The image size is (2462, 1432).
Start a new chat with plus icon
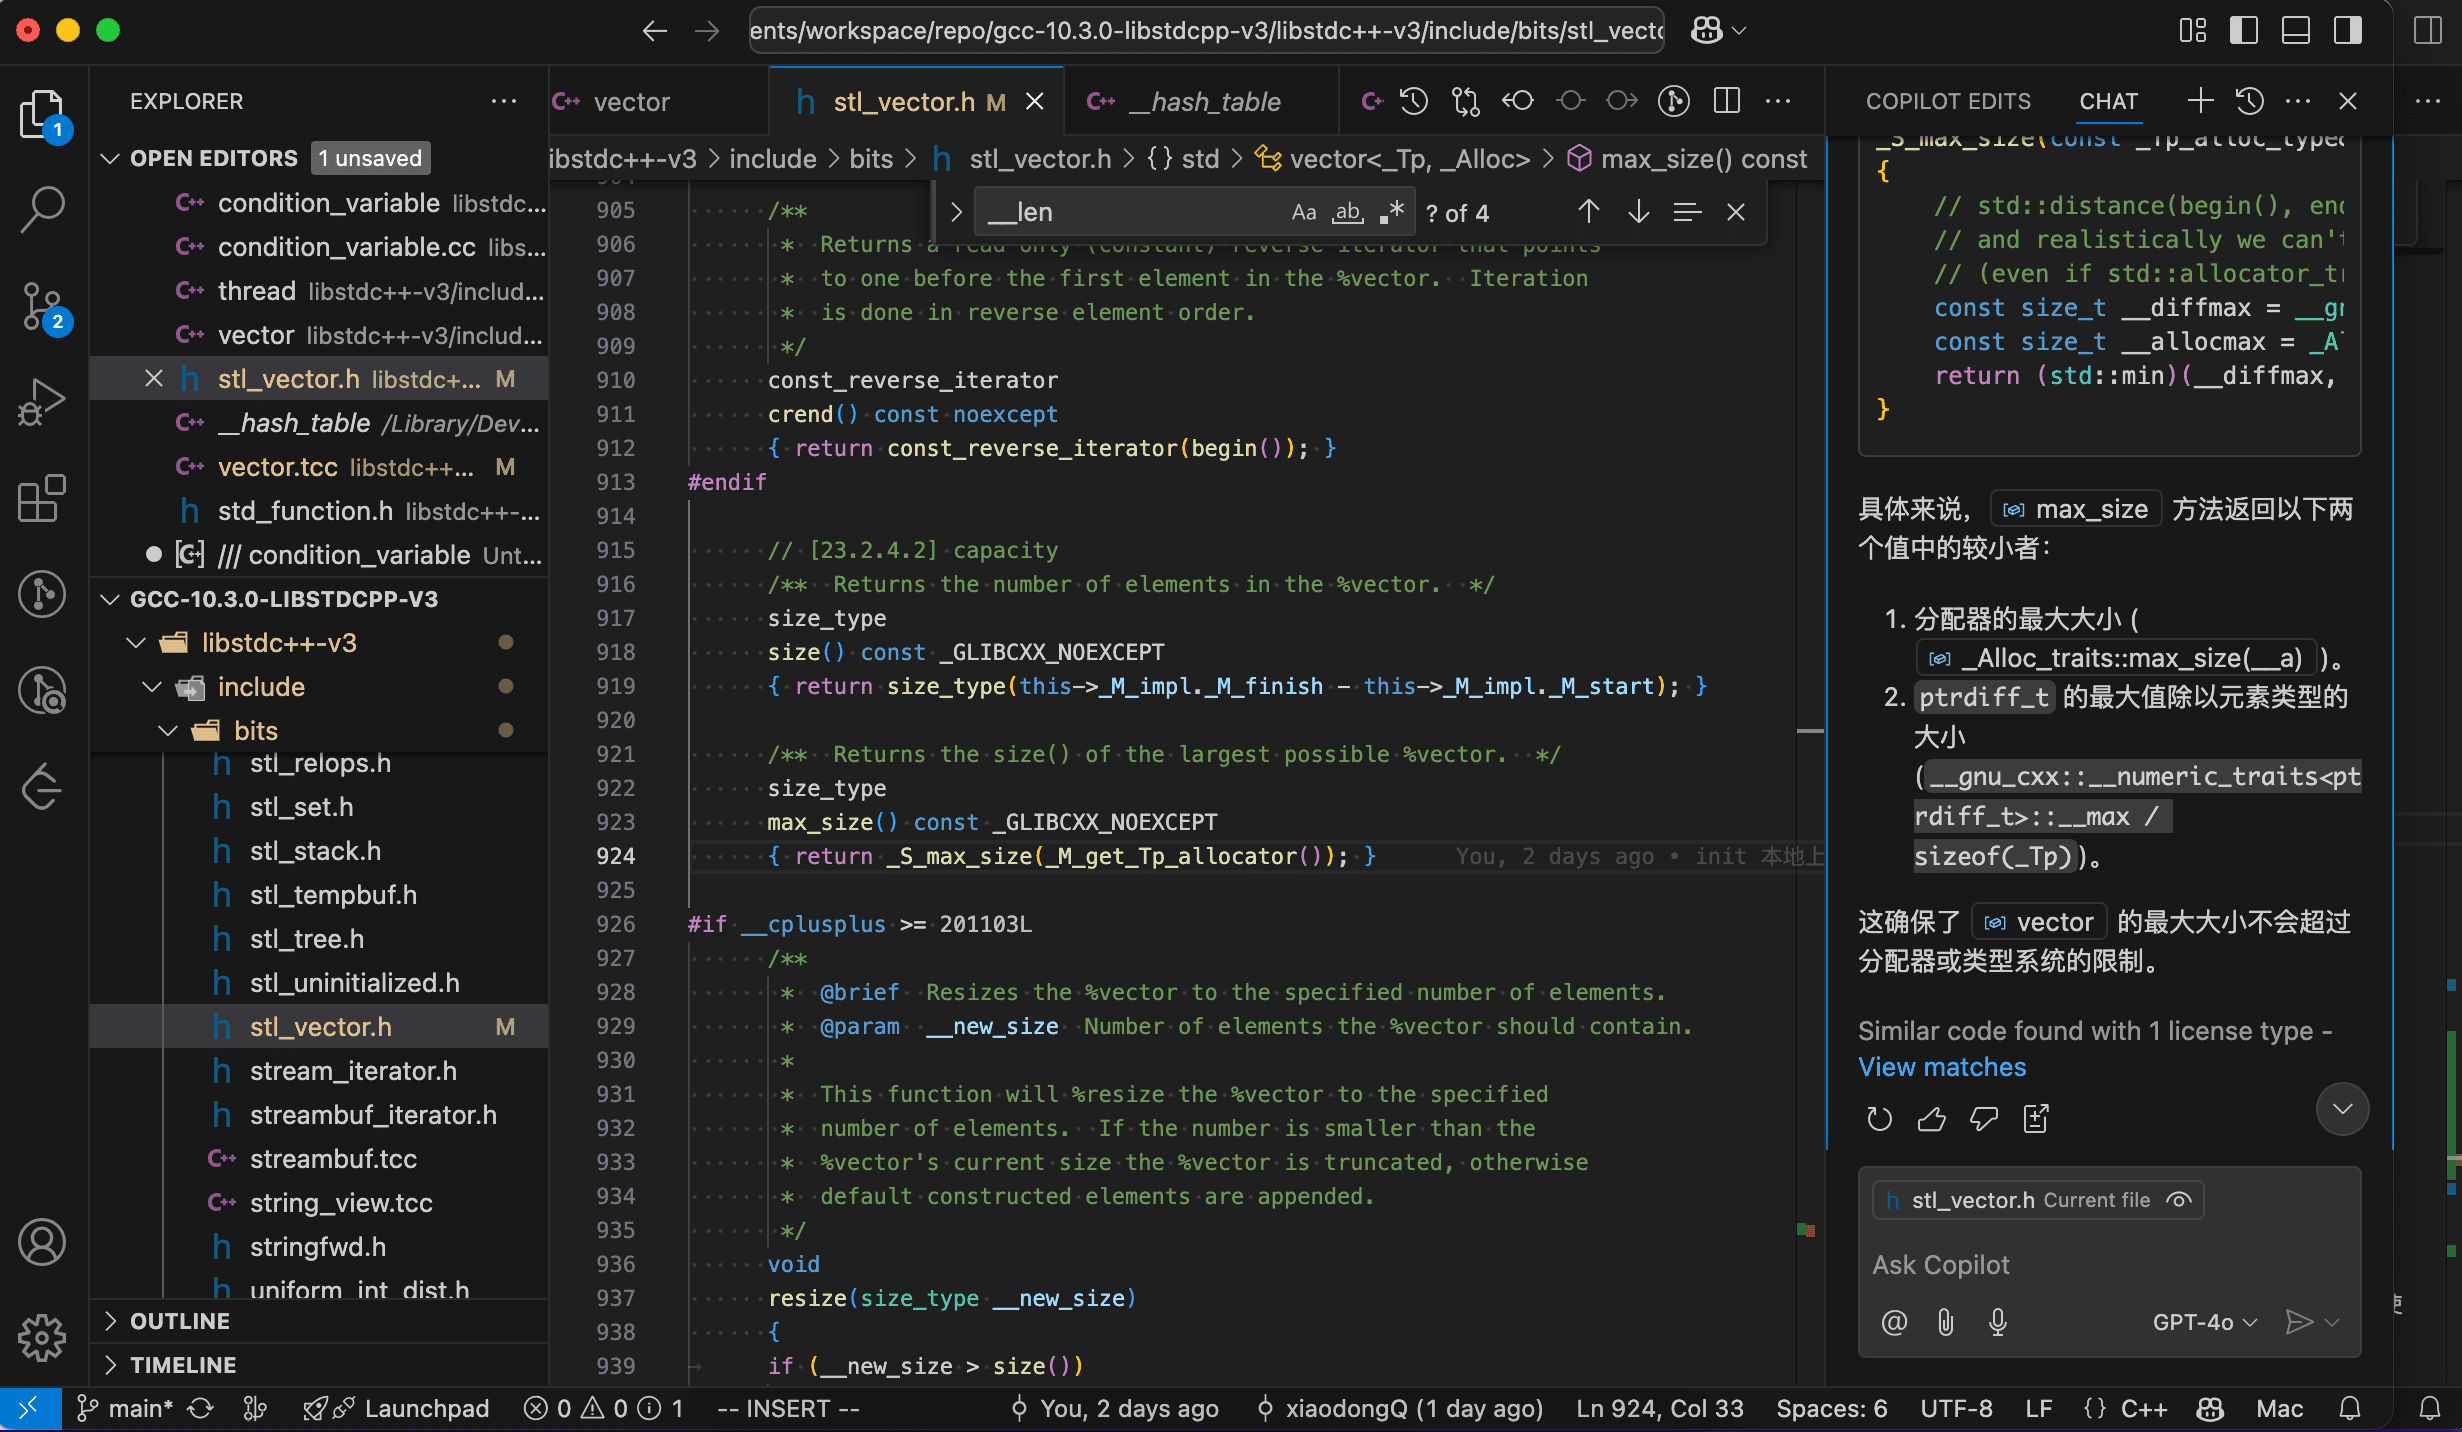tap(2200, 101)
